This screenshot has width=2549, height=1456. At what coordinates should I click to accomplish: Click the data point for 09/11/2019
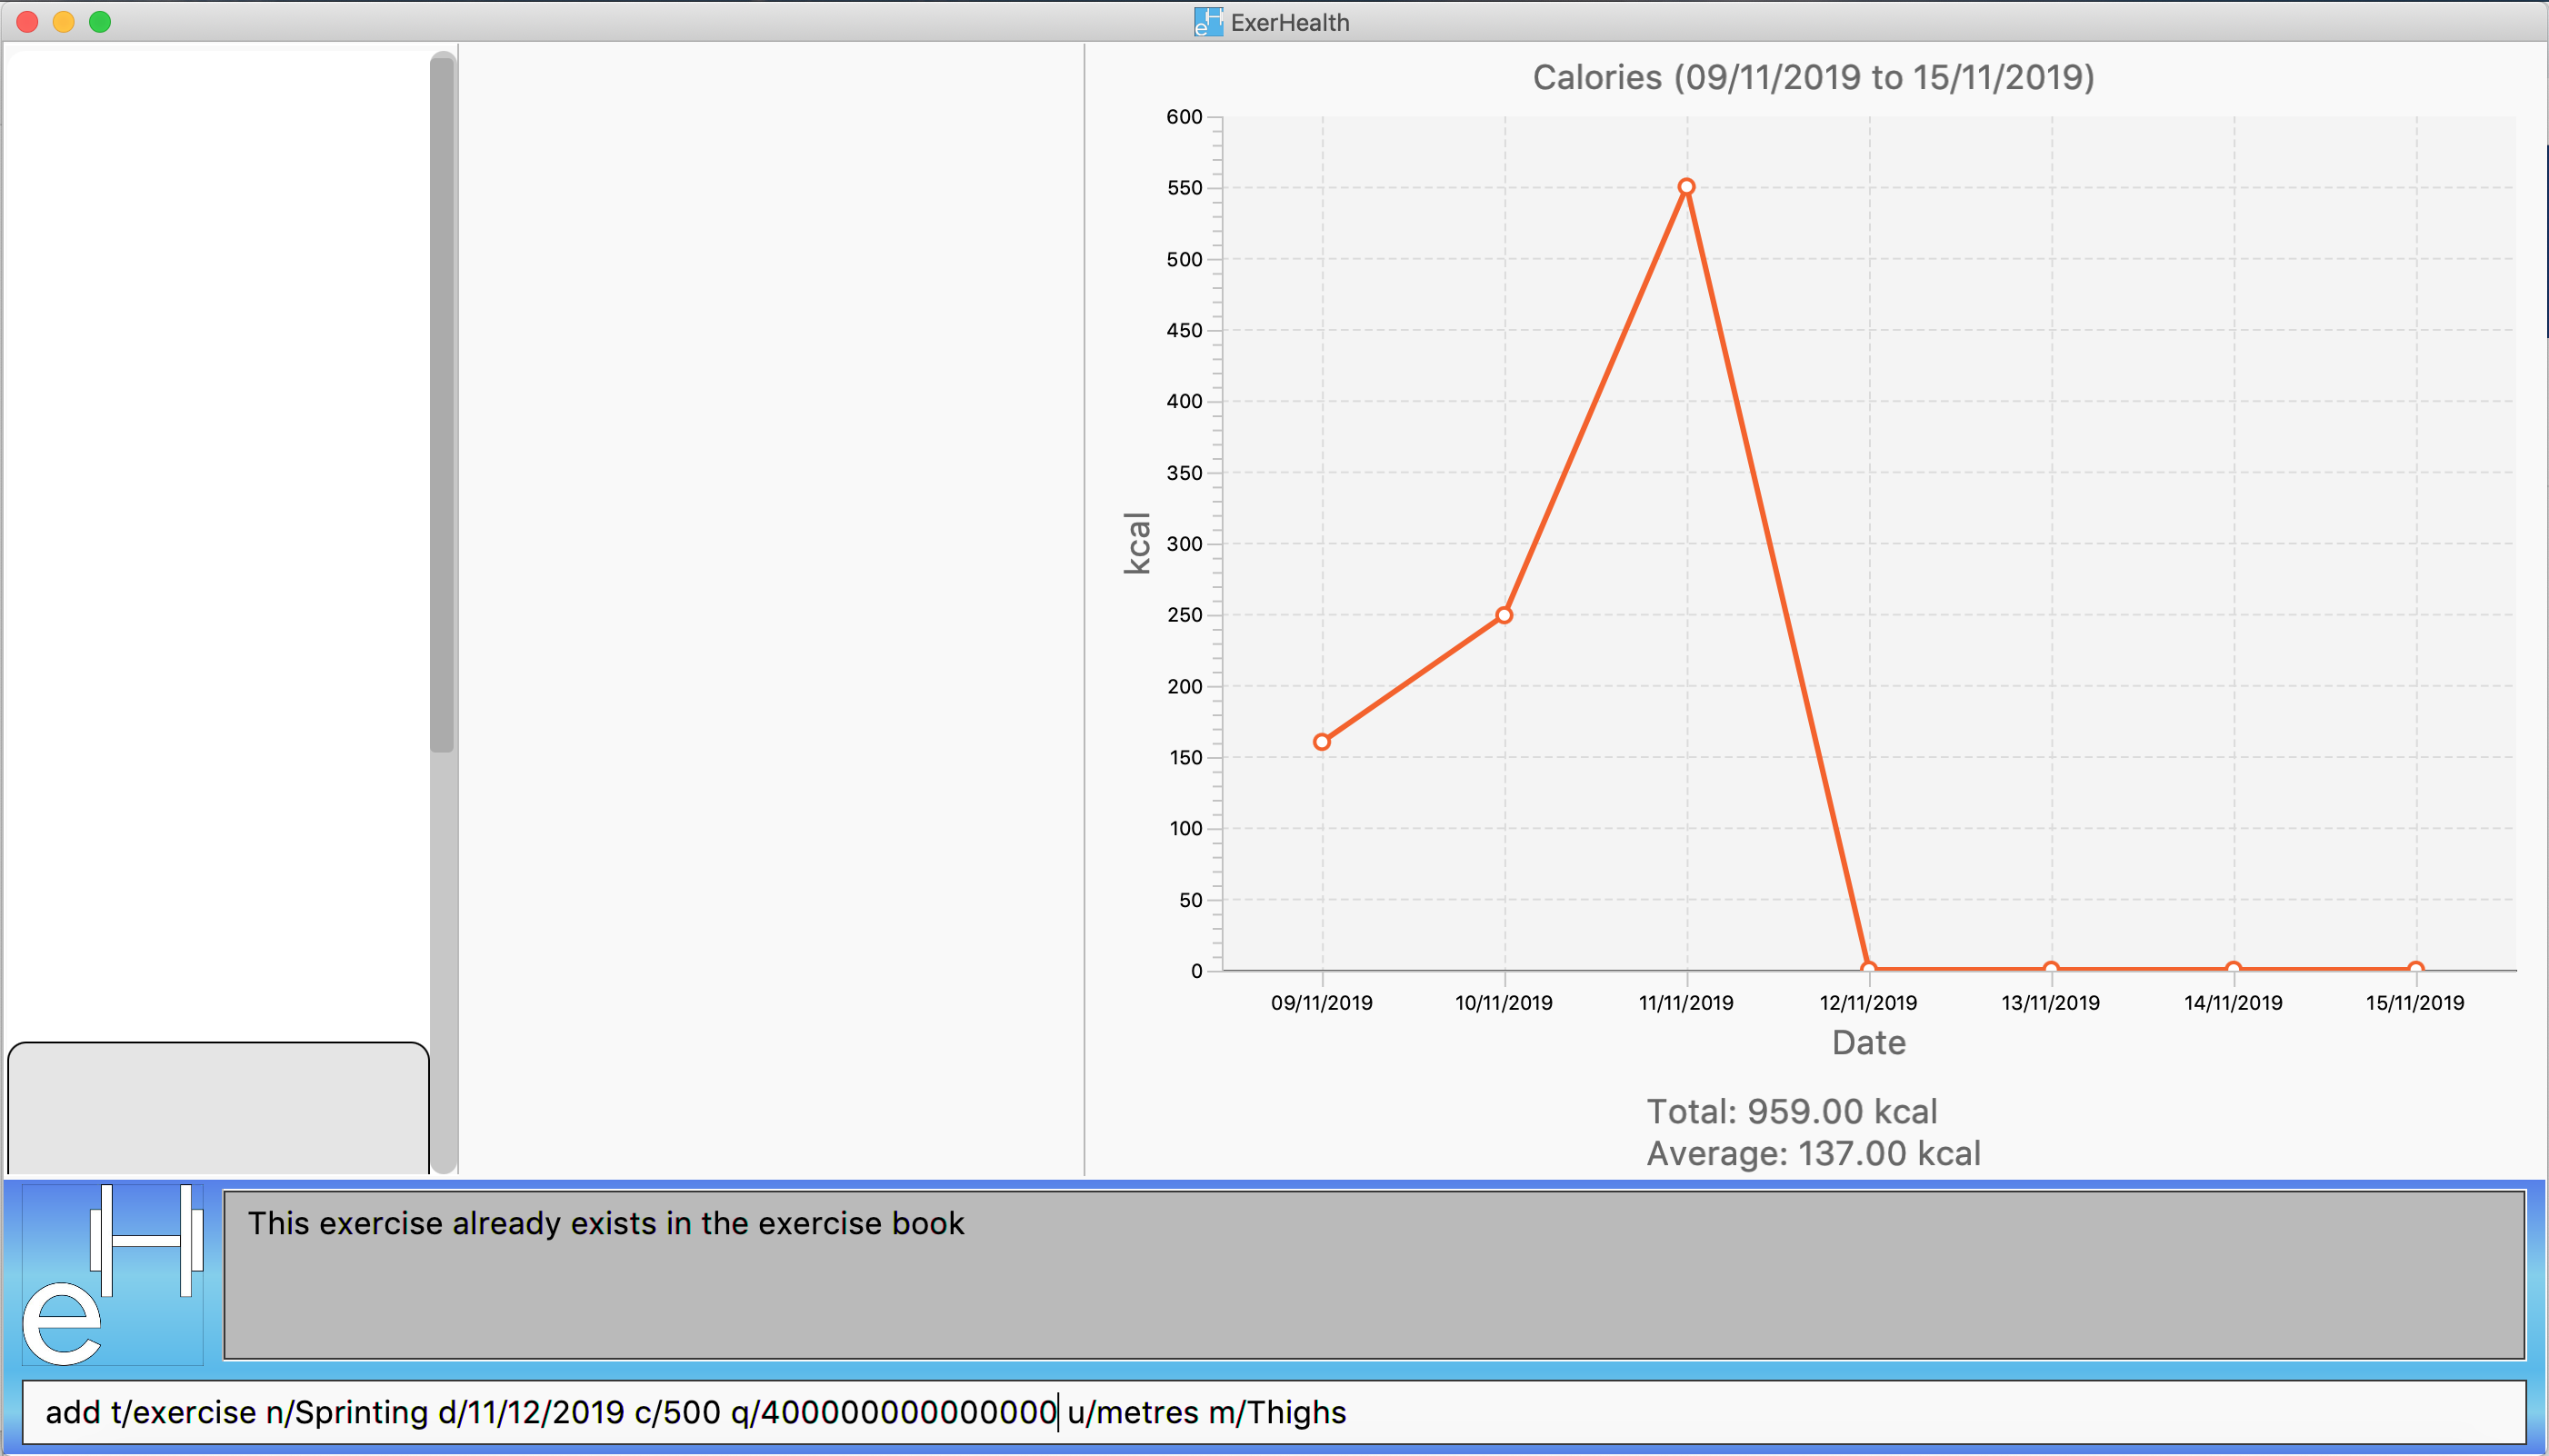coord(1321,742)
